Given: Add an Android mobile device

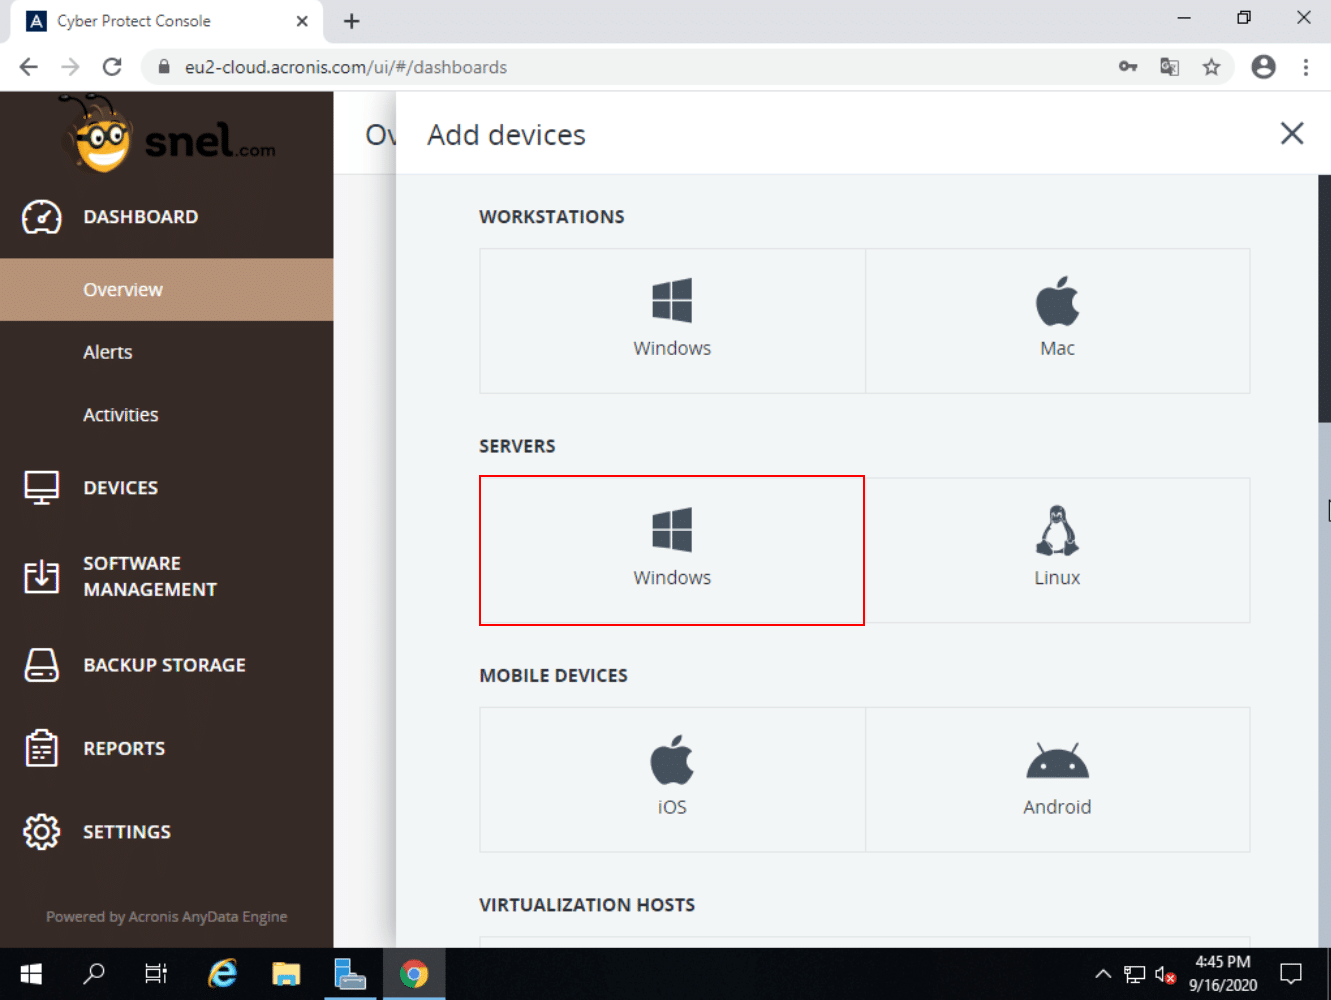Looking at the screenshot, I should (1057, 779).
